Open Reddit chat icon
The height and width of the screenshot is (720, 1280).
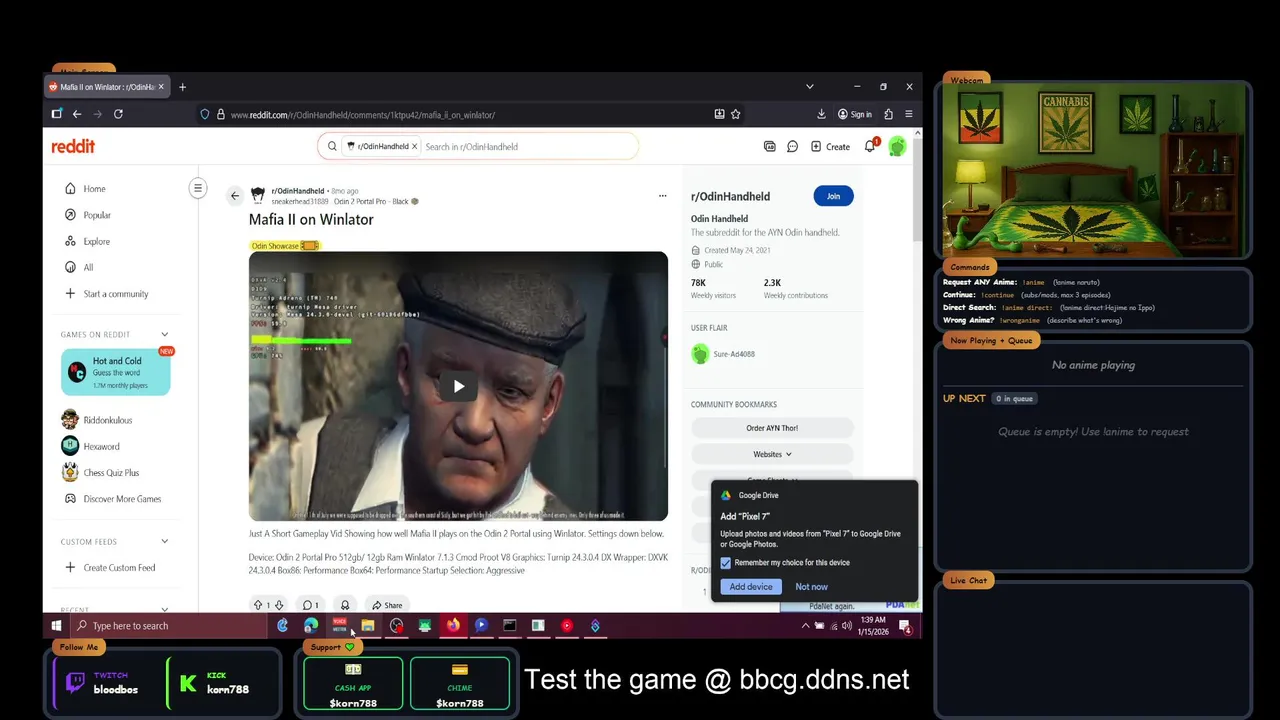tap(792, 146)
